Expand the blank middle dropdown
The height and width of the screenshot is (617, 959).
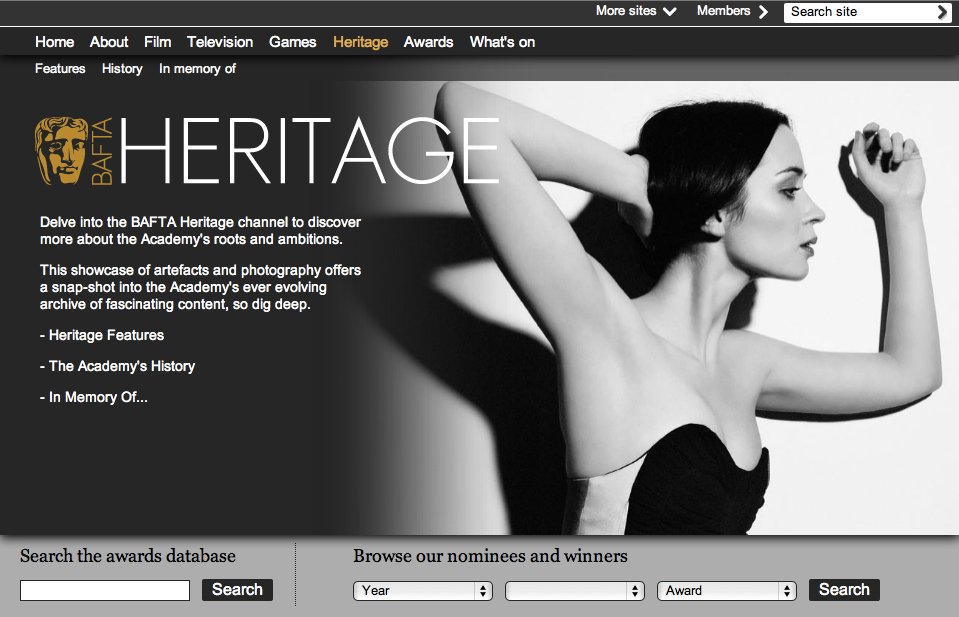point(574,591)
